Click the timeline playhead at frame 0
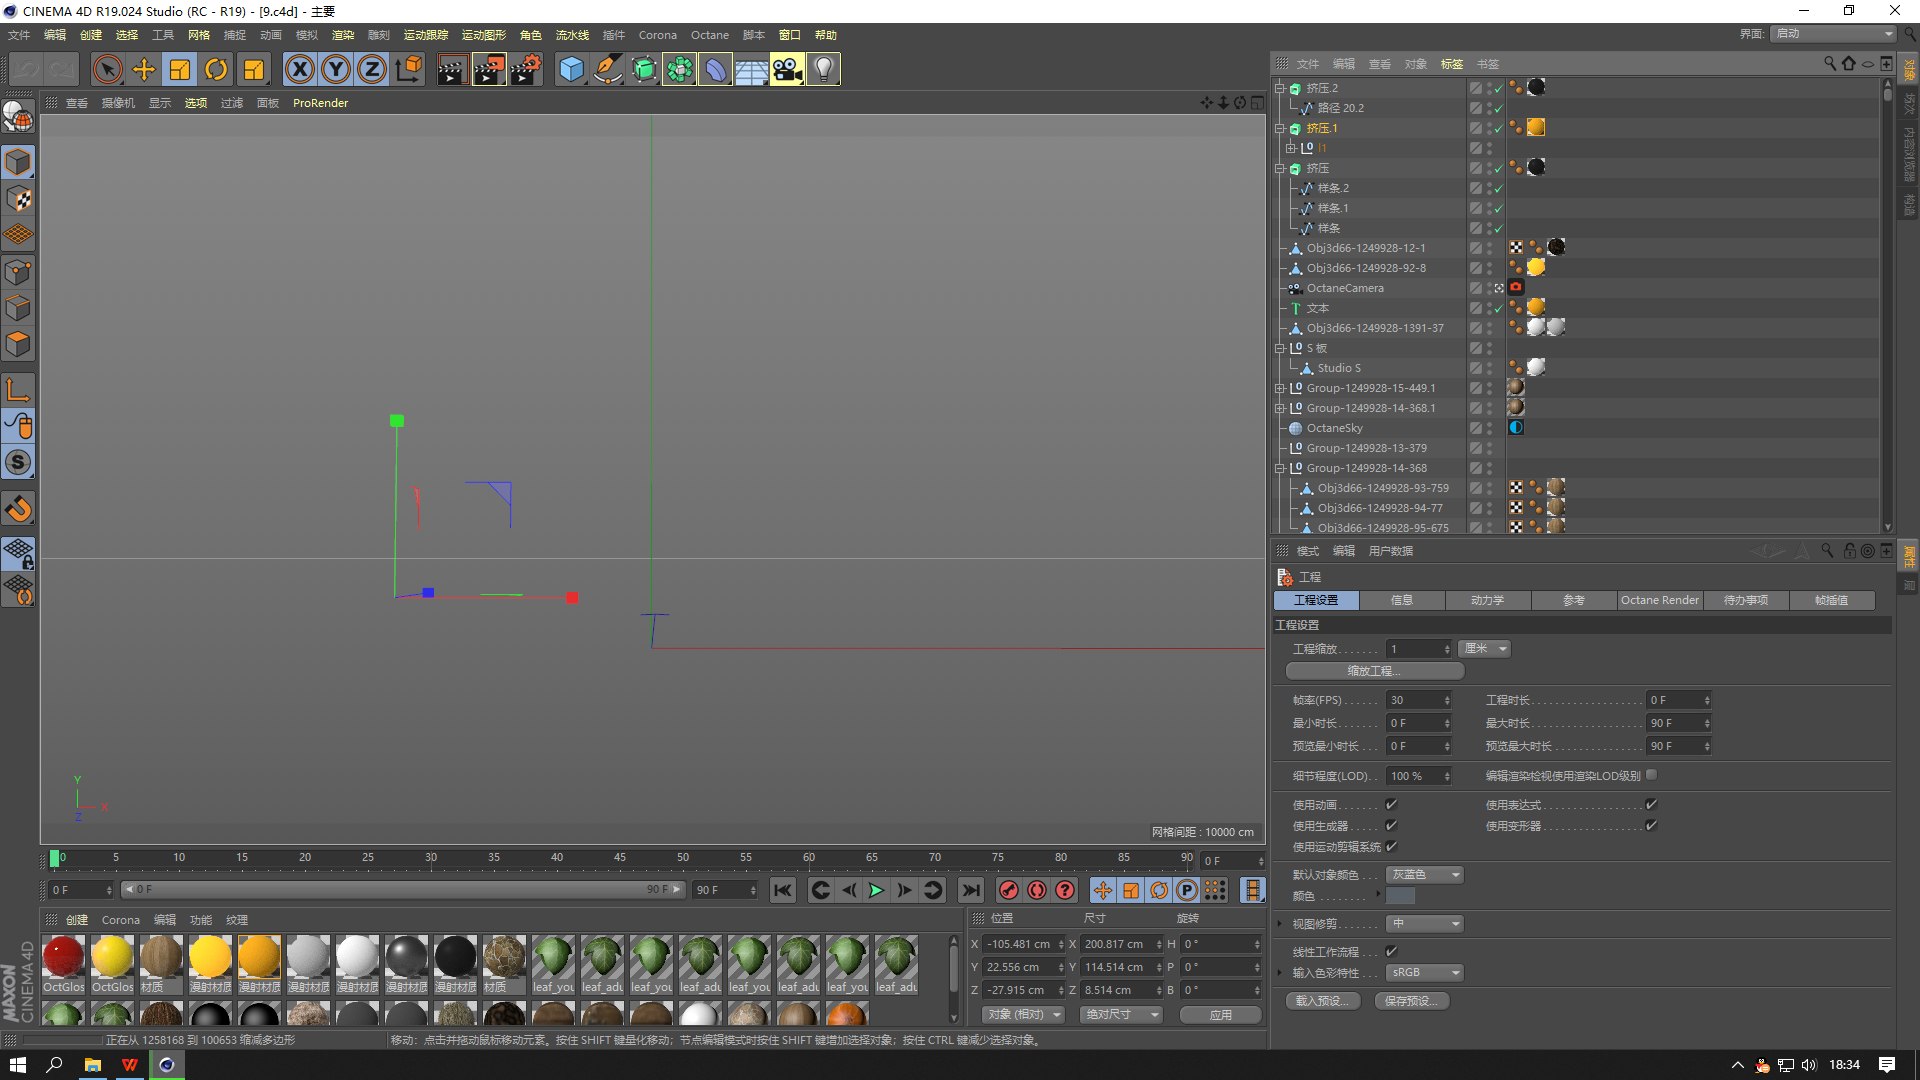 pos(55,858)
